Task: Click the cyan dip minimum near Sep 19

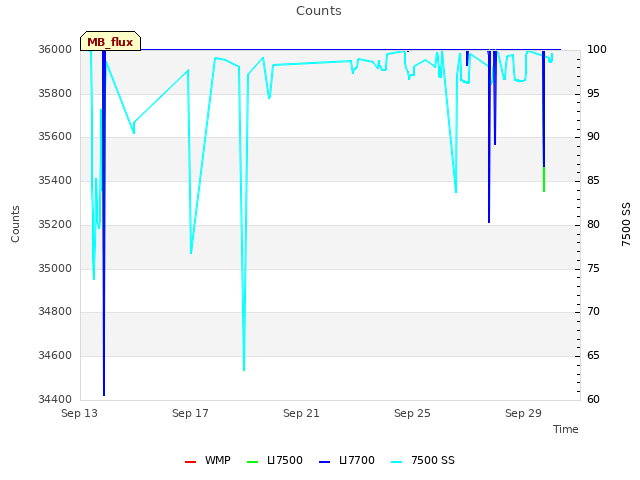Action: point(244,370)
